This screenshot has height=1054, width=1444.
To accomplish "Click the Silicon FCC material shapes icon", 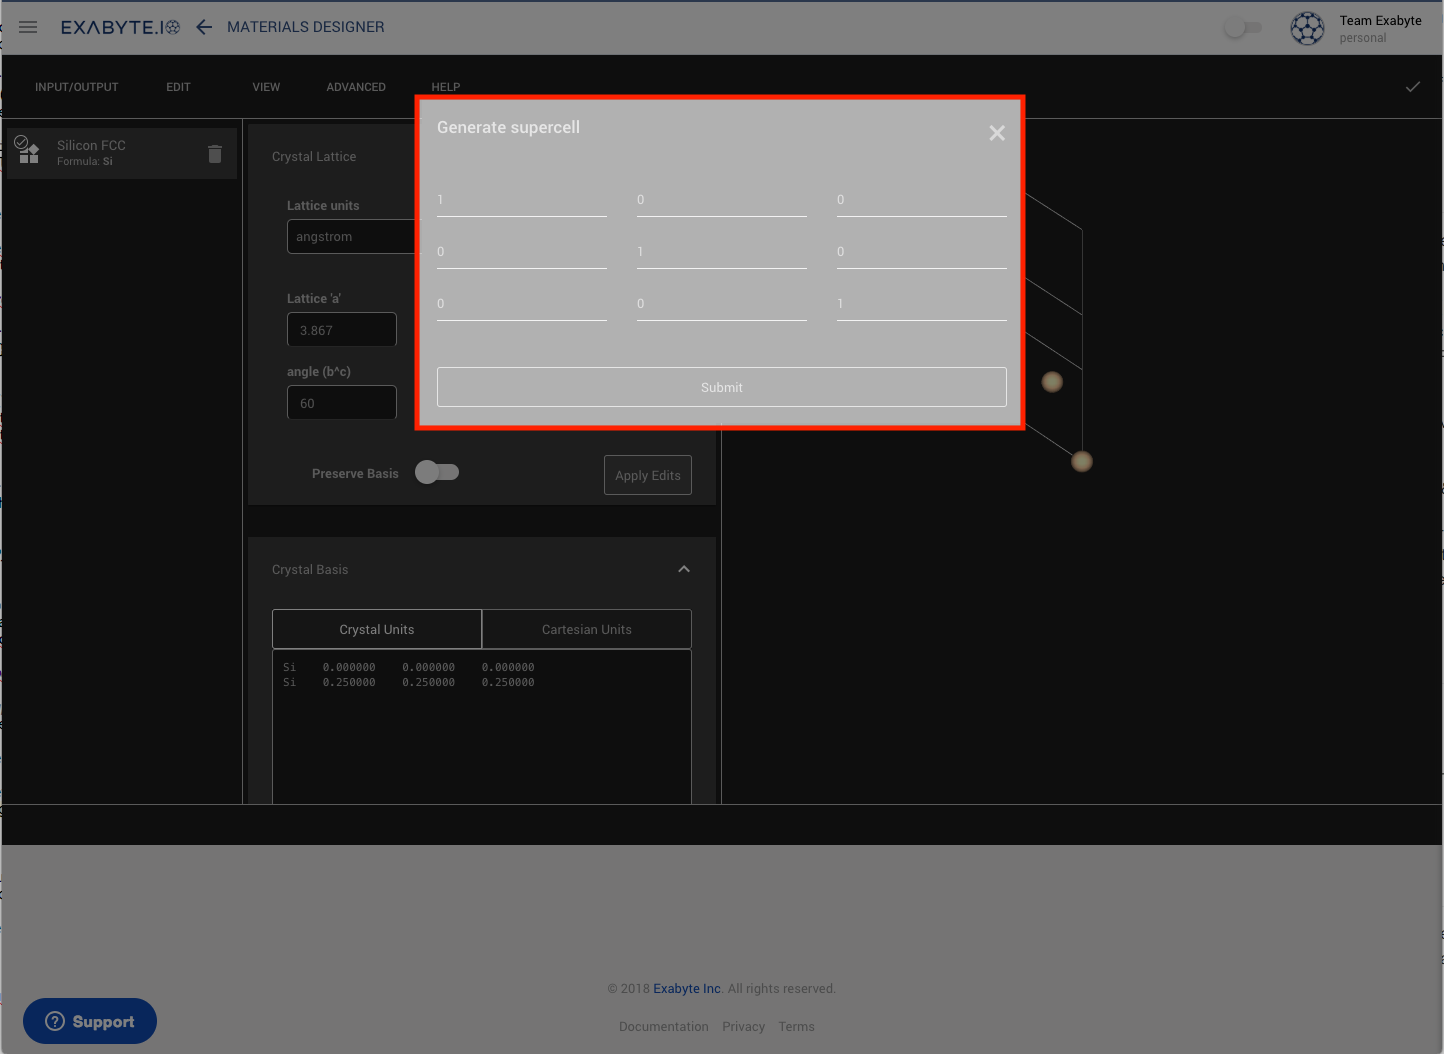I will click(x=27, y=151).
